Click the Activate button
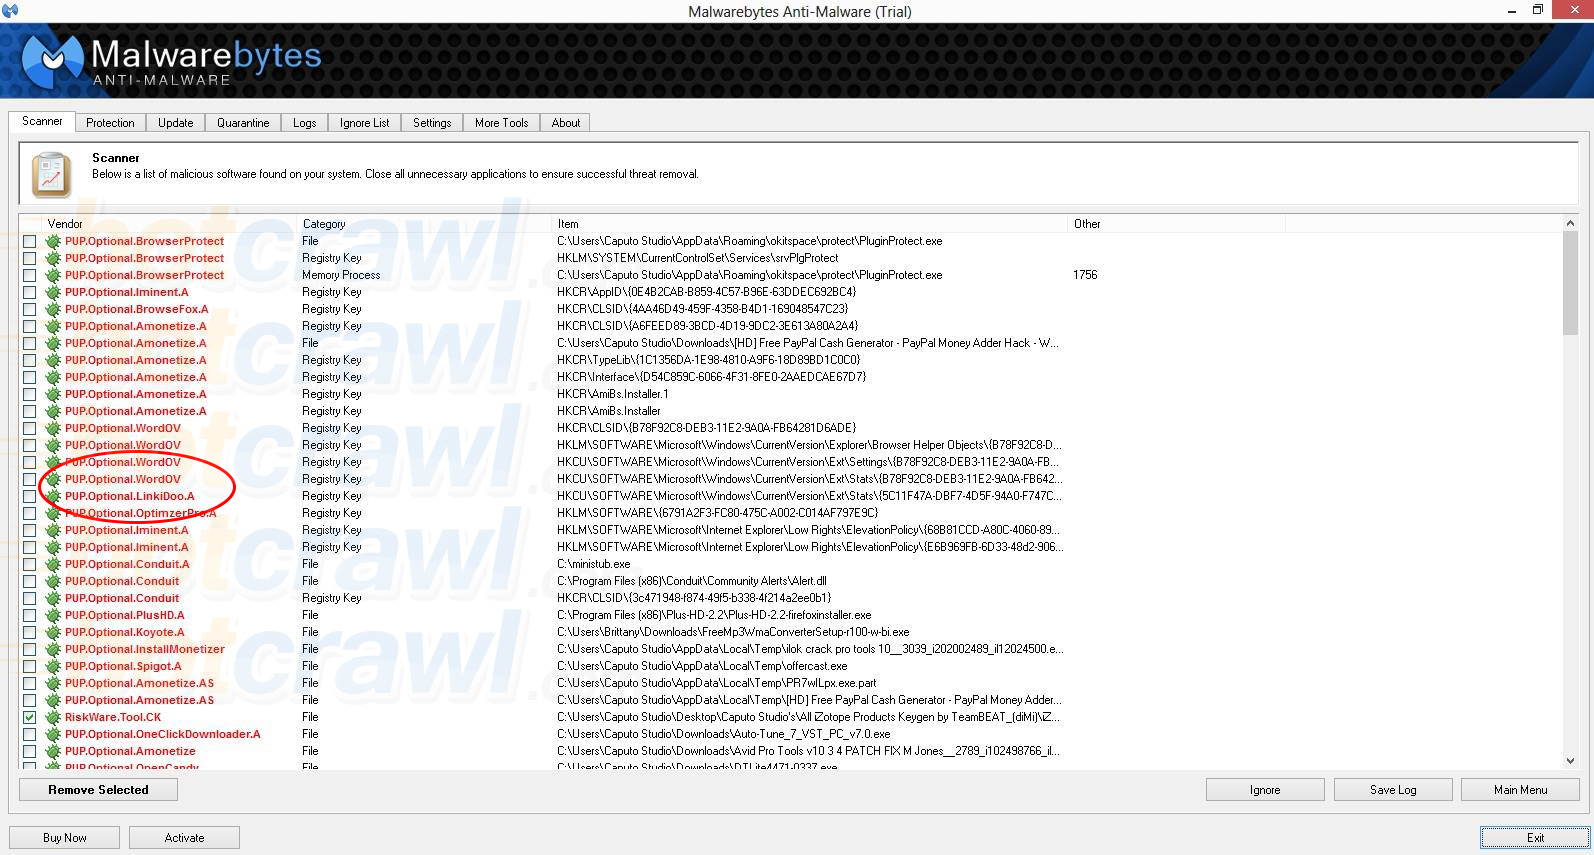 [x=184, y=838]
